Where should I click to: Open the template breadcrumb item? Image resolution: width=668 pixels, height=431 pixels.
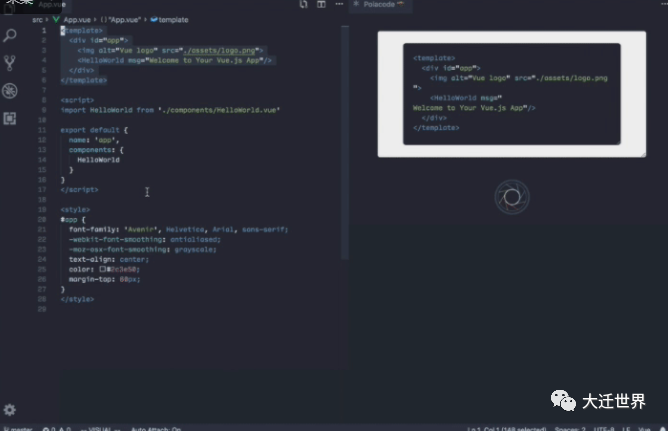click(170, 20)
